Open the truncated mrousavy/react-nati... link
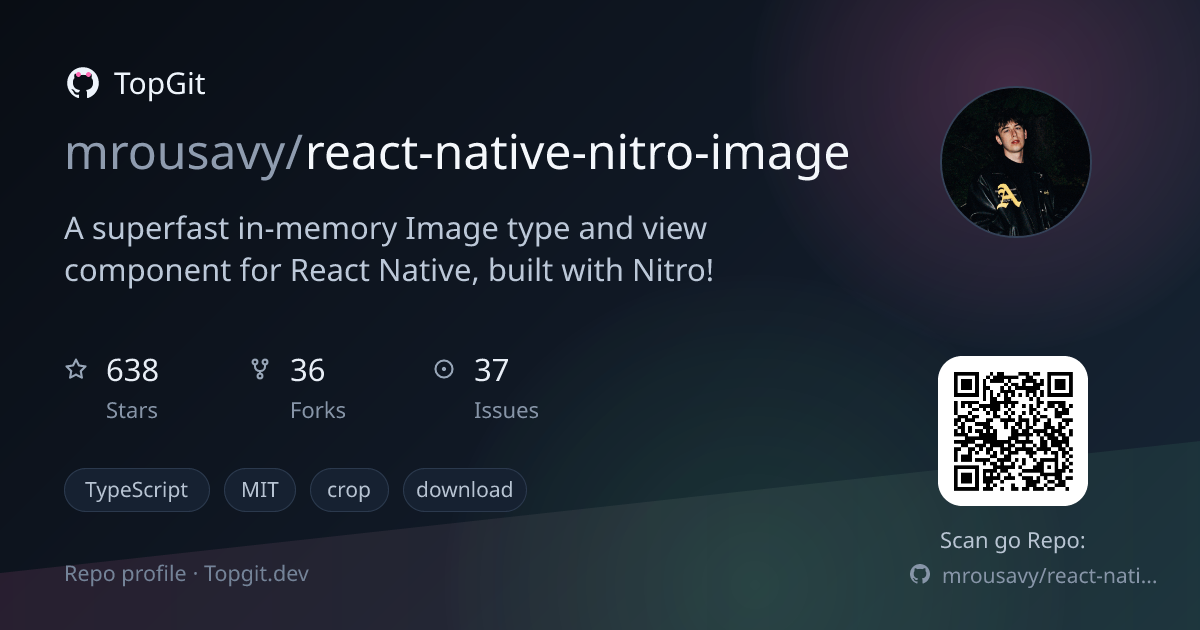 point(1050,576)
